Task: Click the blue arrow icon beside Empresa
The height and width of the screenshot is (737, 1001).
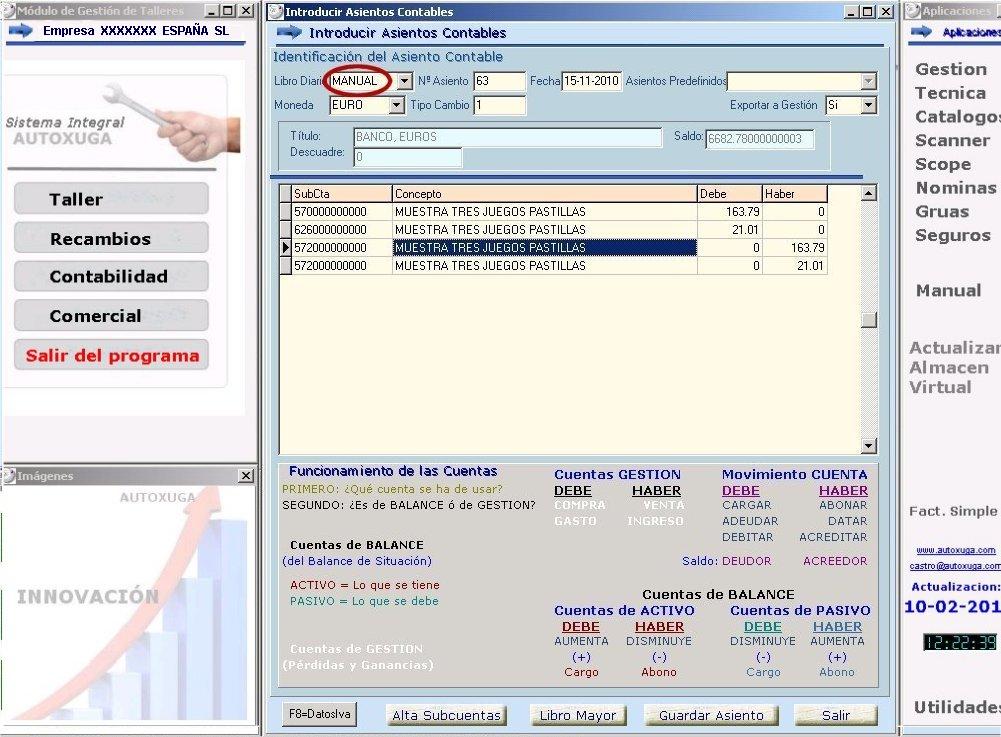Action: [20, 31]
